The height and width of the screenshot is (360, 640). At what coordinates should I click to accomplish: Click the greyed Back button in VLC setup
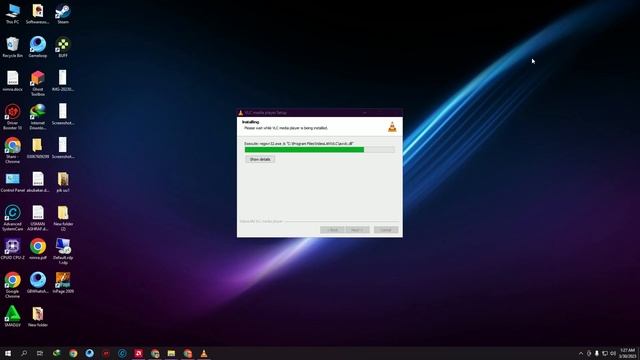[332, 230]
